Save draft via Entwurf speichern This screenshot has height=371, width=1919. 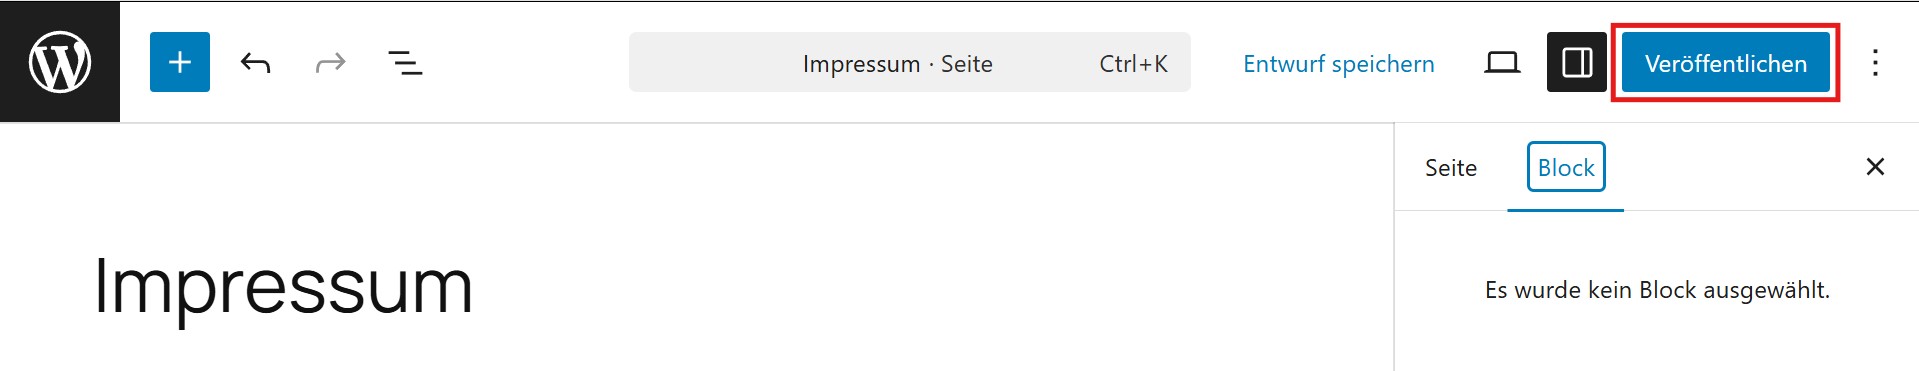(1338, 64)
